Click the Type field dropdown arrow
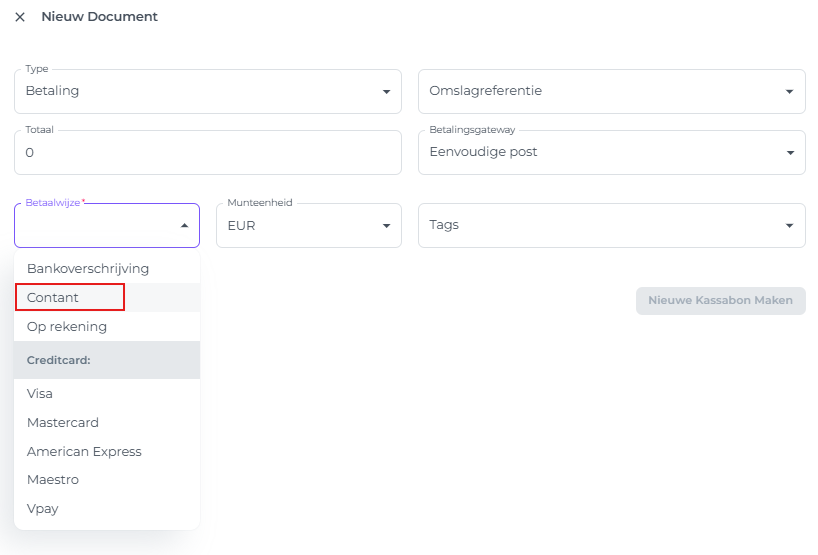This screenshot has width=818, height=555. 386,92
